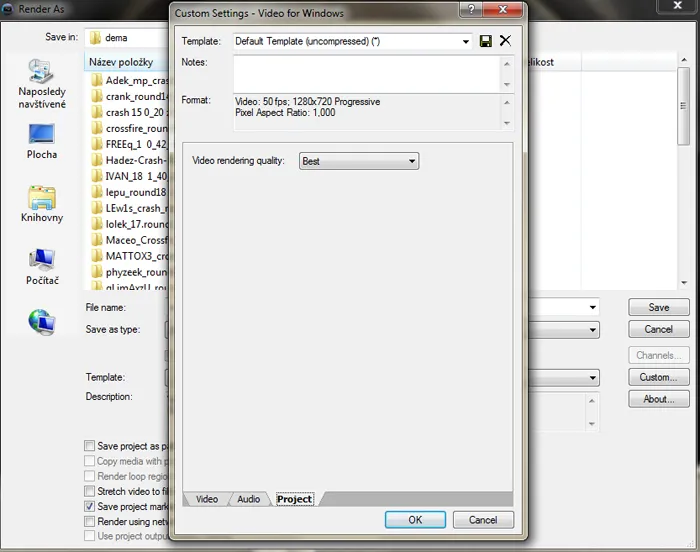Uncheck the Save project markers checkbox

91,507
